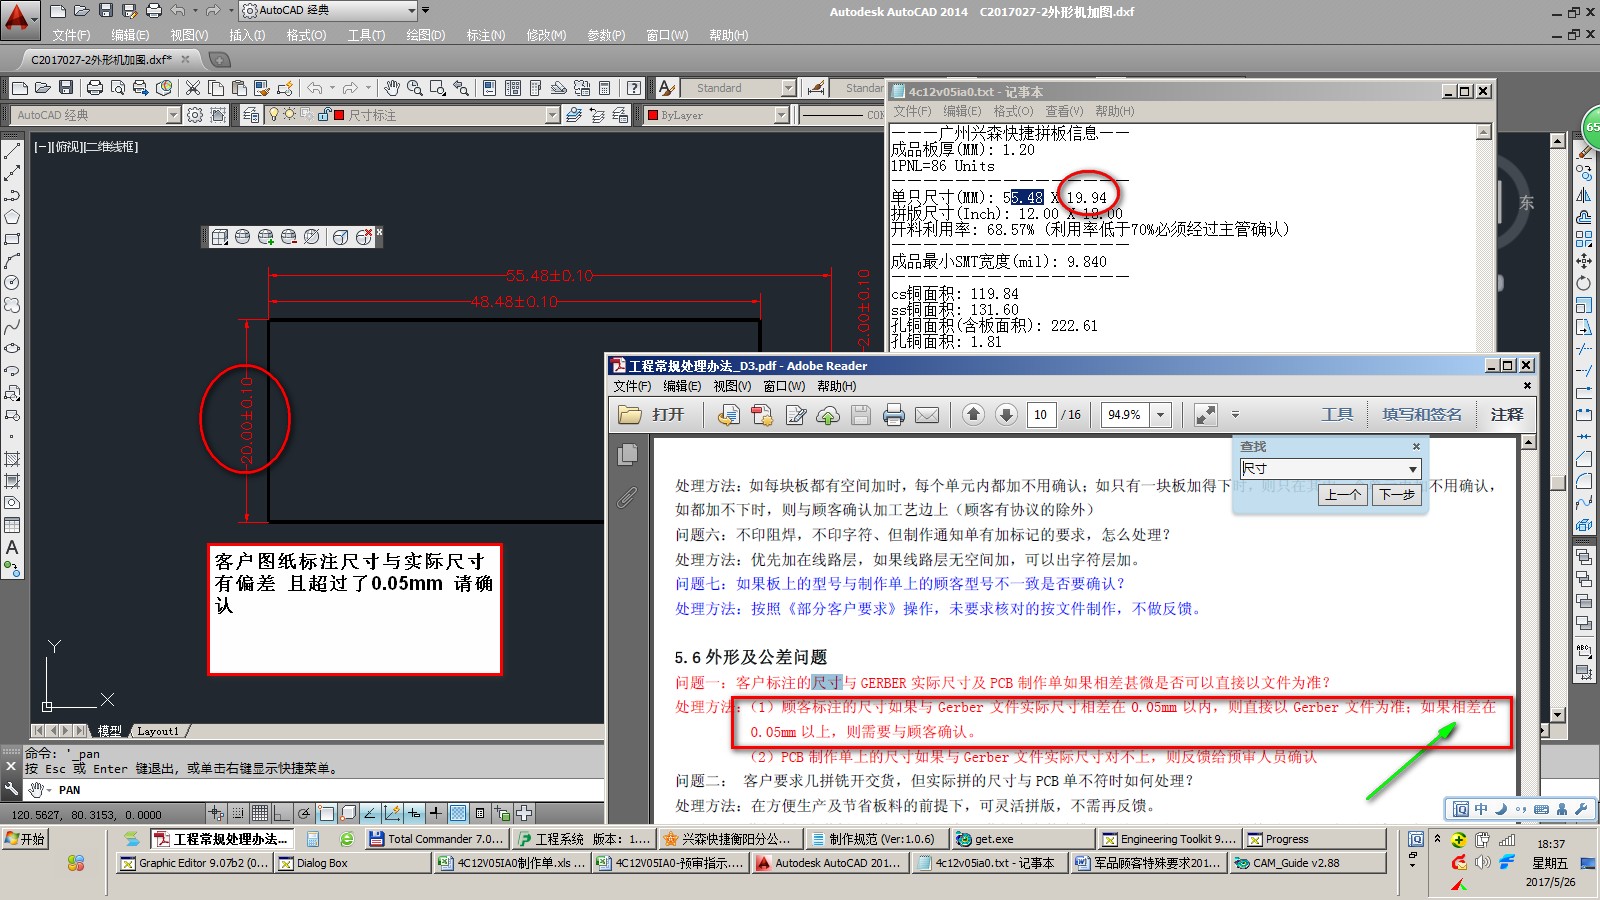Viewport: 1600px width, 900px height.
Task: Click the print icon in Adobe Reader toolbar
Action: (x=894, y=414)
